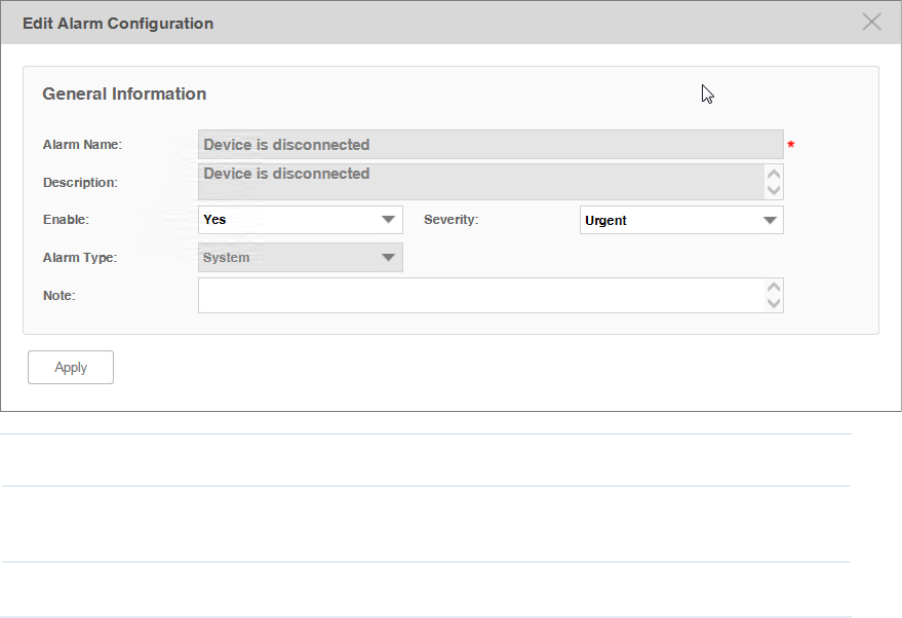Close the Edit Alarm Configuration dialog
Screen dimensions: 902x618
[871, 22]
